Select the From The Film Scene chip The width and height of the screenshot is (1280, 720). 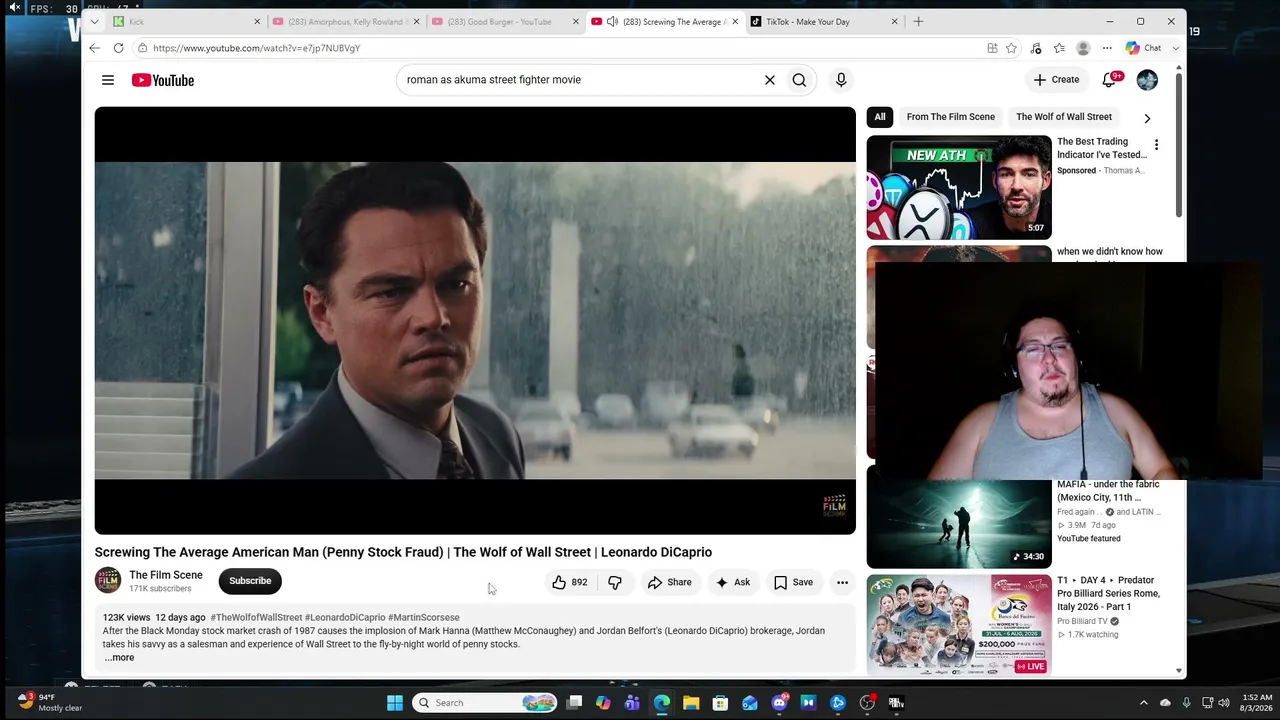[x=951, y=117]
